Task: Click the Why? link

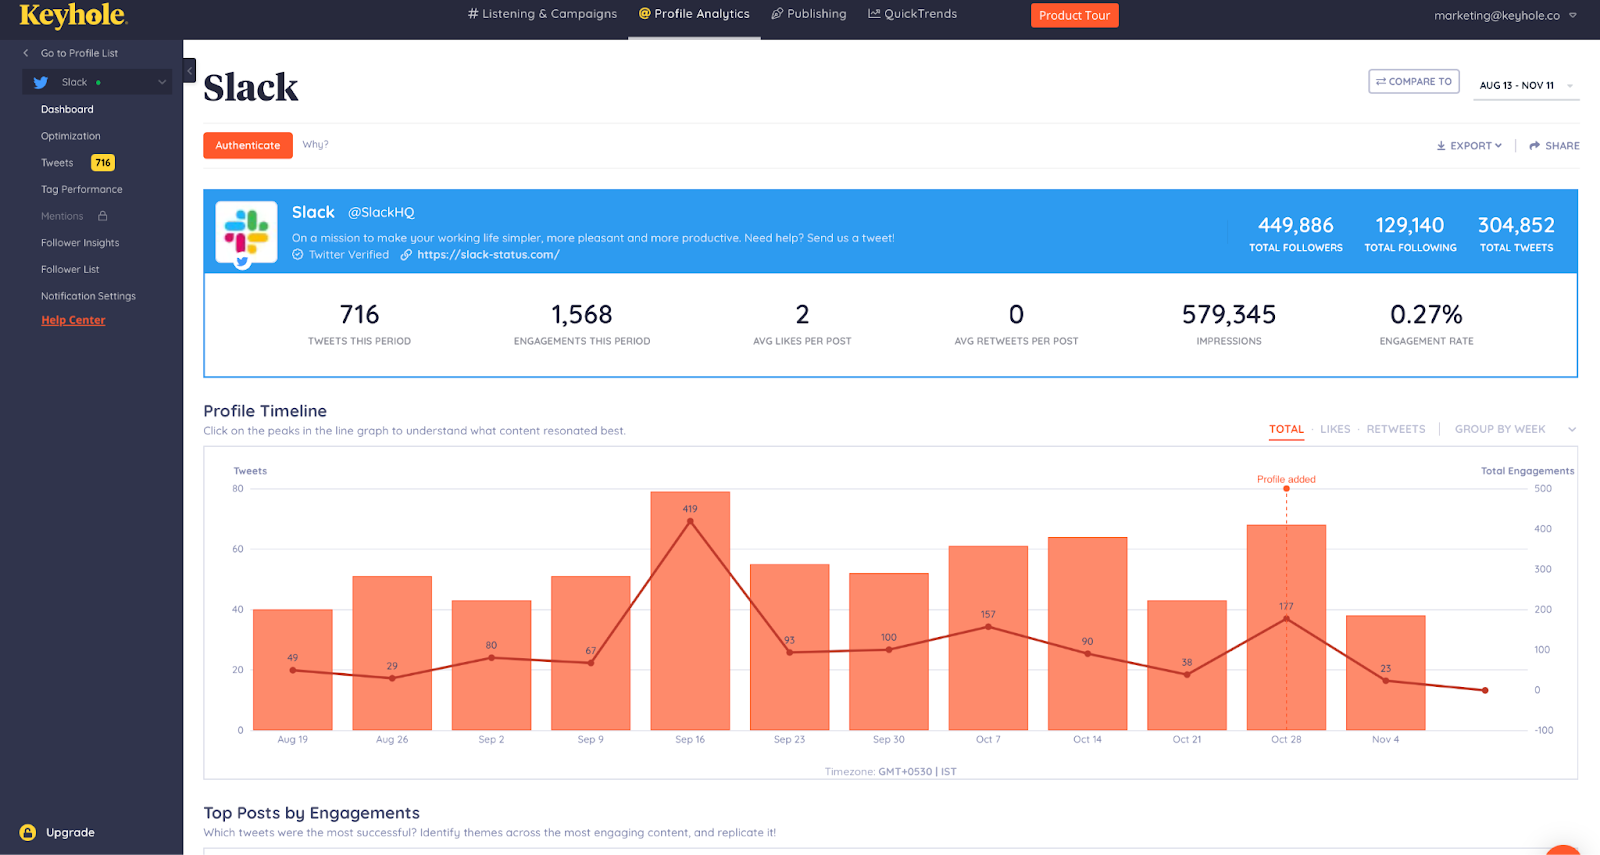Action: (x=315, y=145)
